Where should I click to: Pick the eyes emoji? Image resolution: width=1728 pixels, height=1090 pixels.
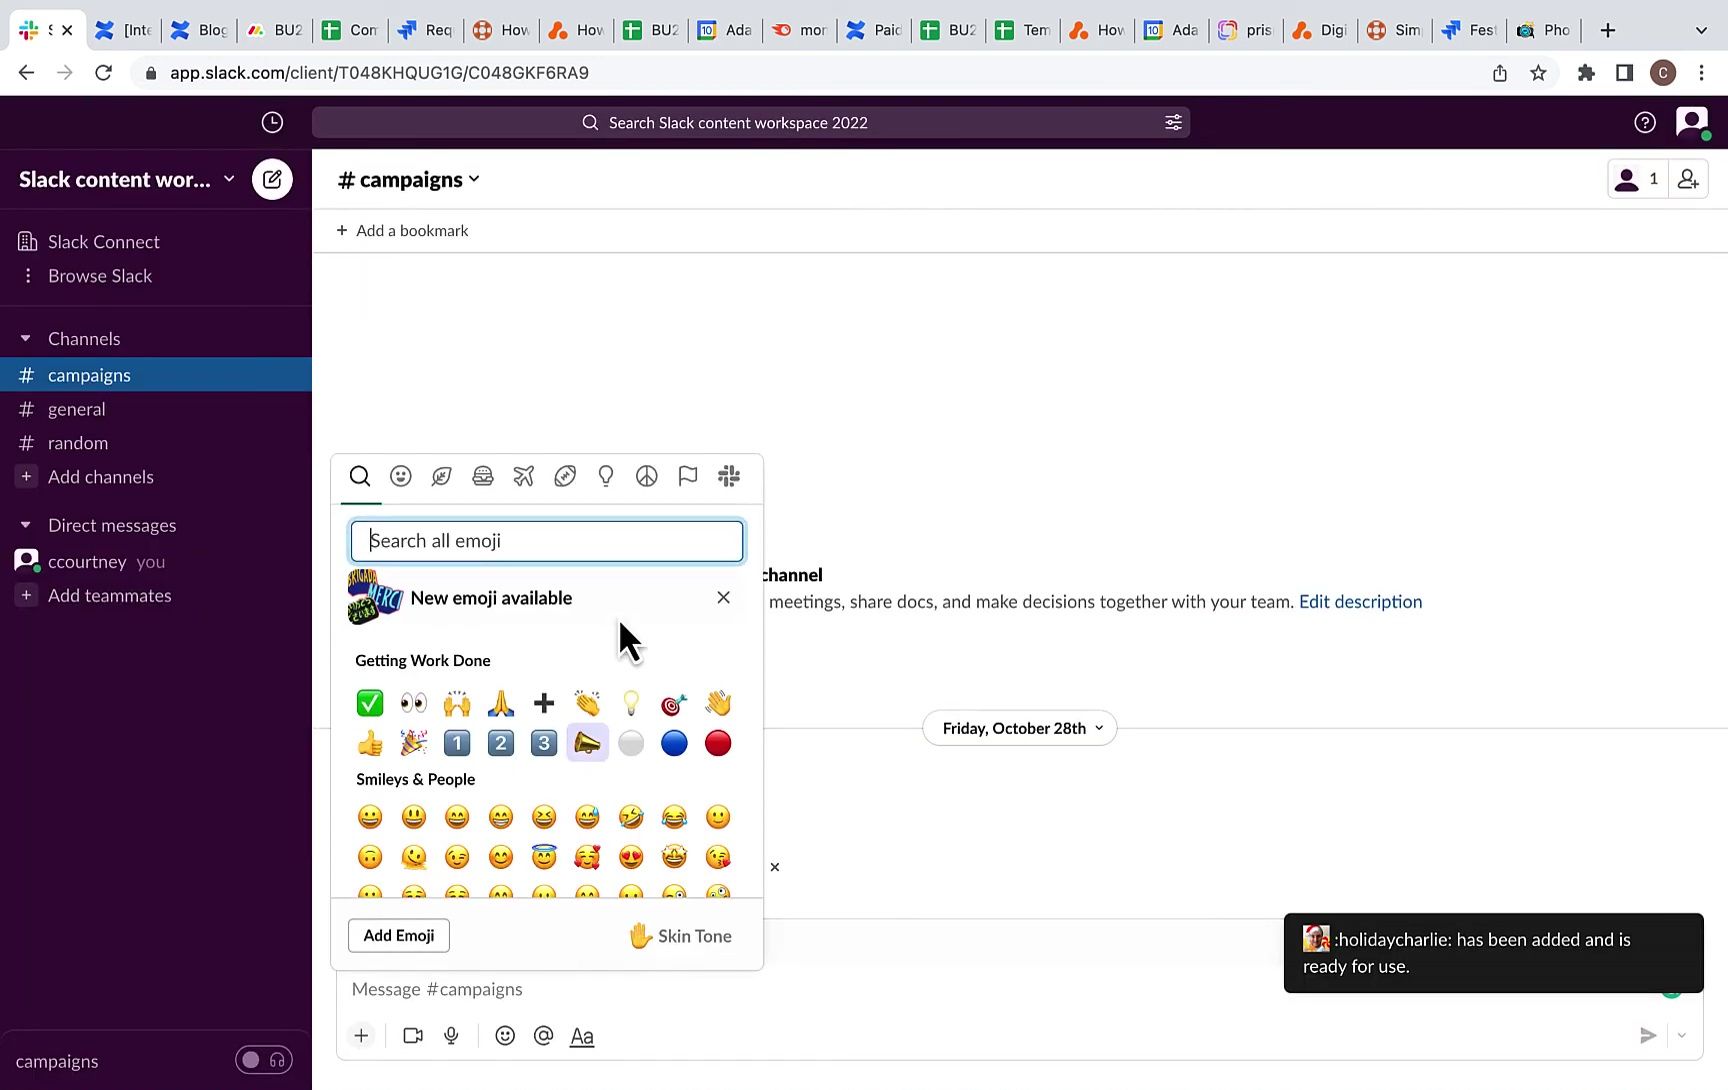pos(413,703)
